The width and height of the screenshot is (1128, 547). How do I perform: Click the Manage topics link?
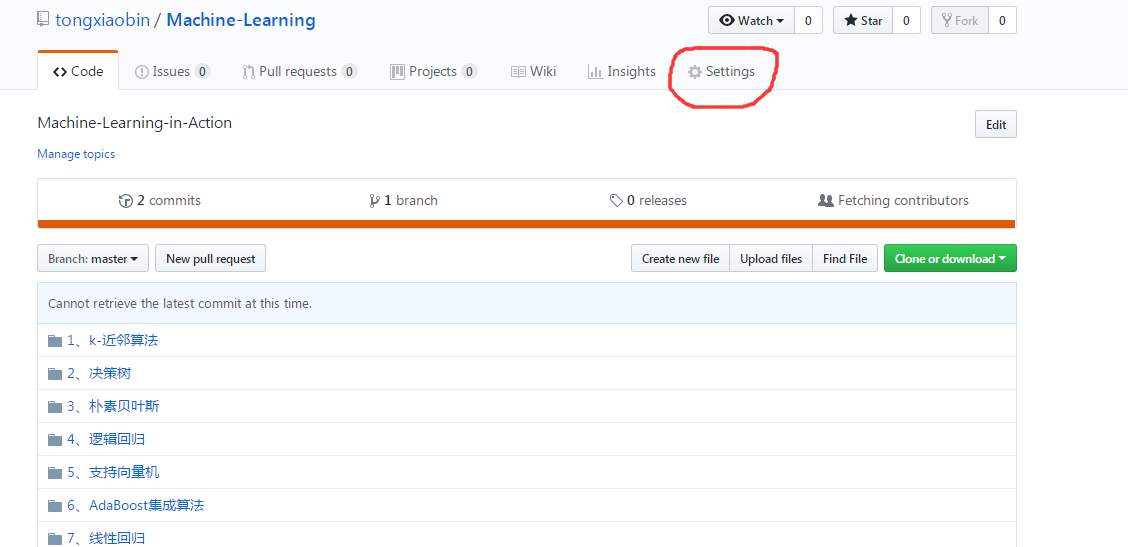click(x=76, y=154)
